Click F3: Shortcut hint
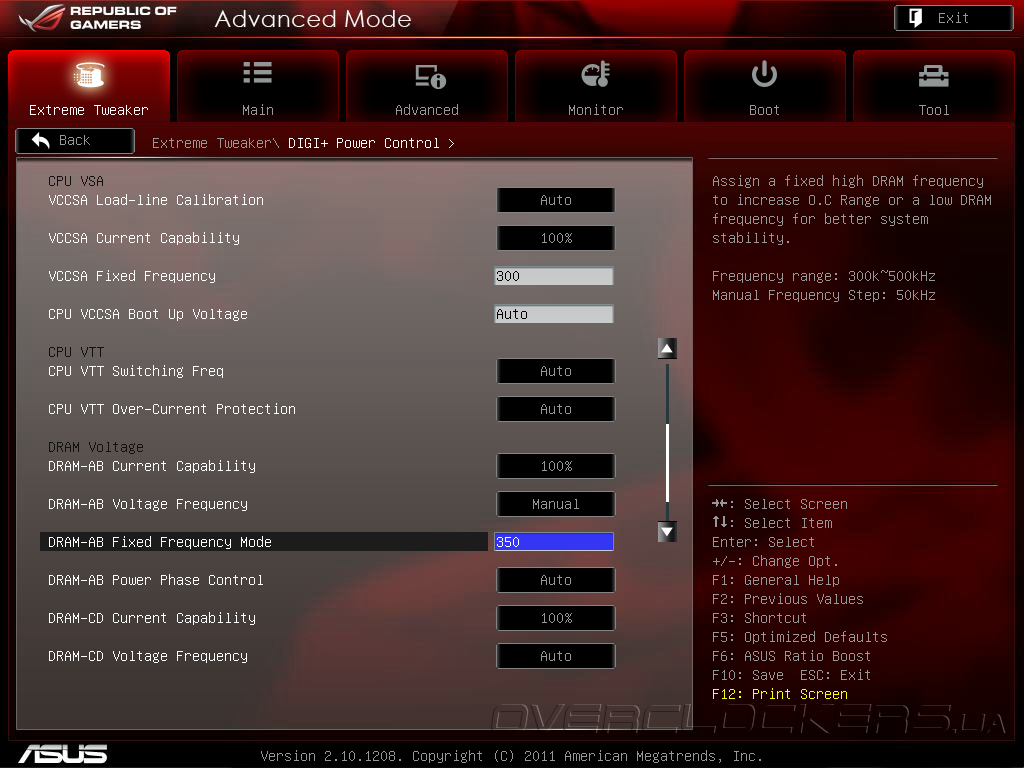This screenshot has width=1024, height=768. [760, 618]
